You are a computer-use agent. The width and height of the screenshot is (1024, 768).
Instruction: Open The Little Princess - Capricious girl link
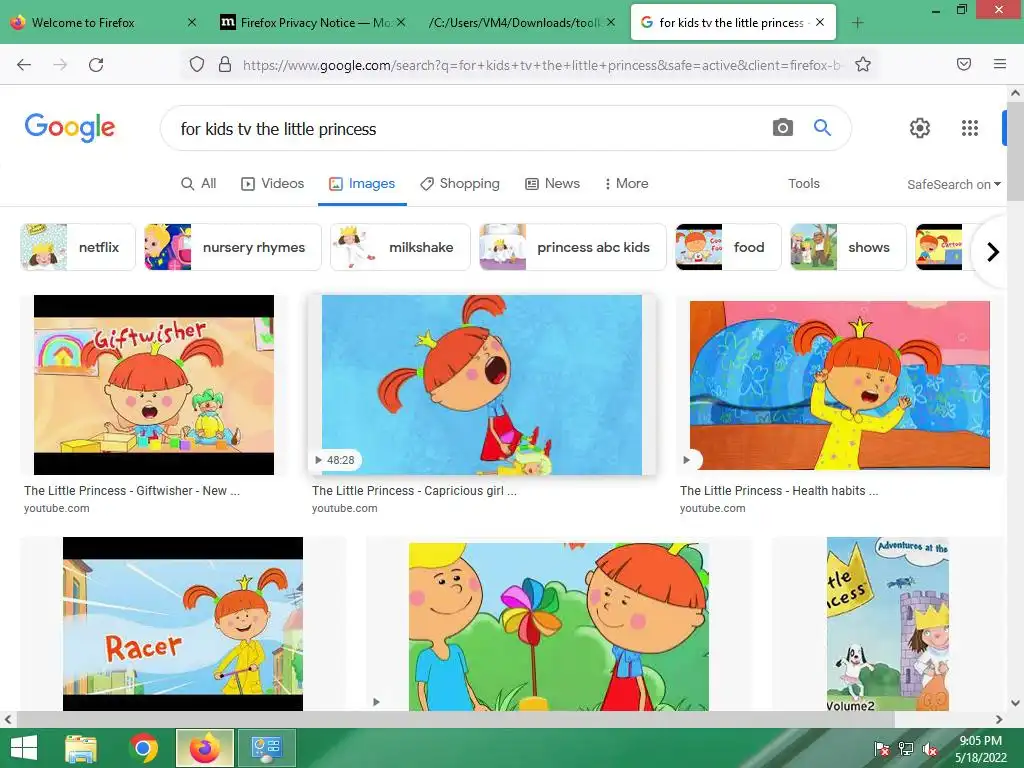pyautogui.click(x=414, y=490)
